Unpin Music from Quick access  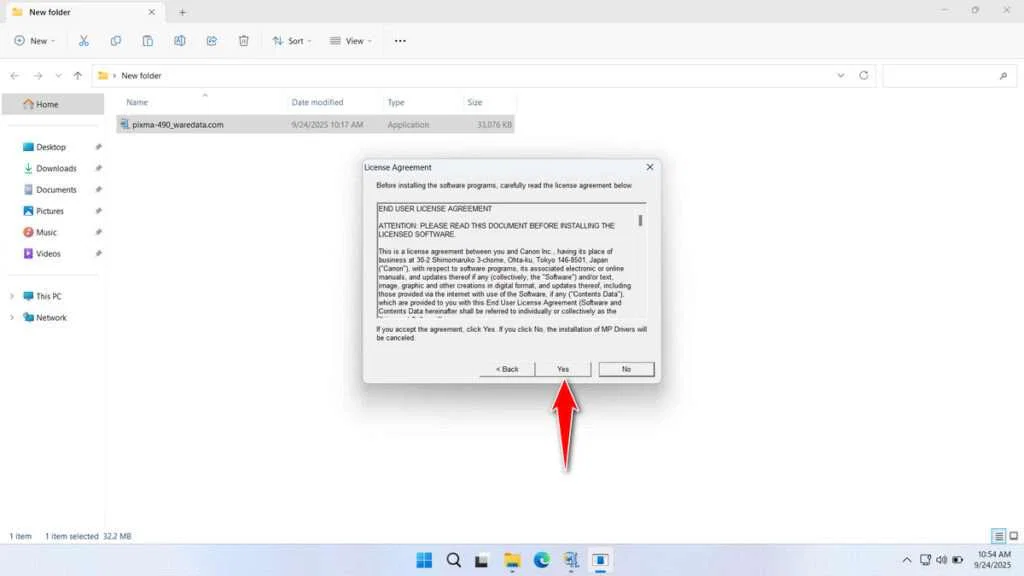click(x=97, y=232)
